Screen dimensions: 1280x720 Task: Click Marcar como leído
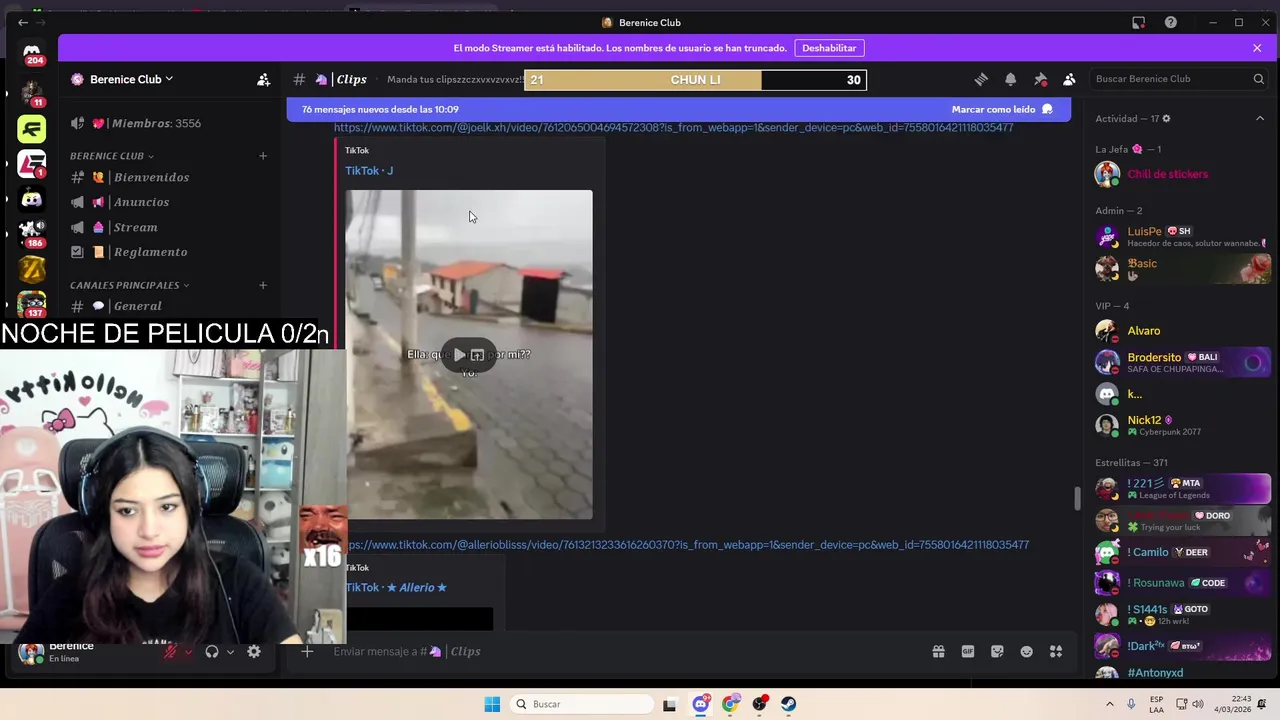(1002, 109)
